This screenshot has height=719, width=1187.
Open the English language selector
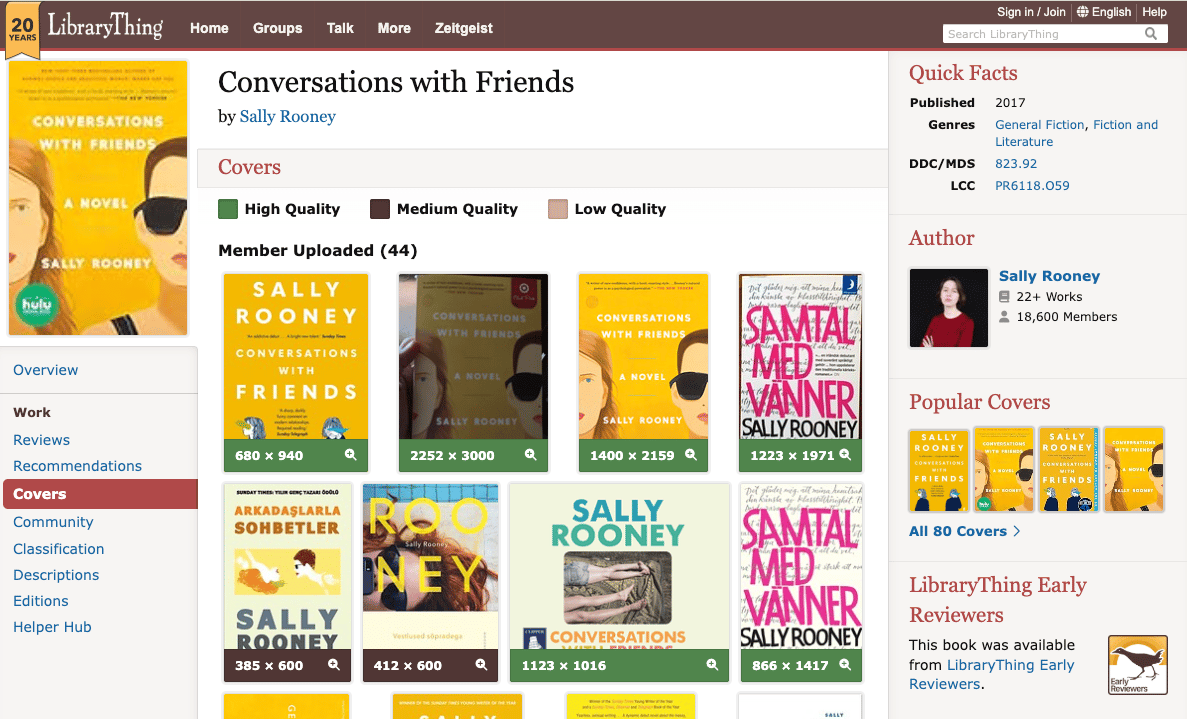(x=1111, y=11)
